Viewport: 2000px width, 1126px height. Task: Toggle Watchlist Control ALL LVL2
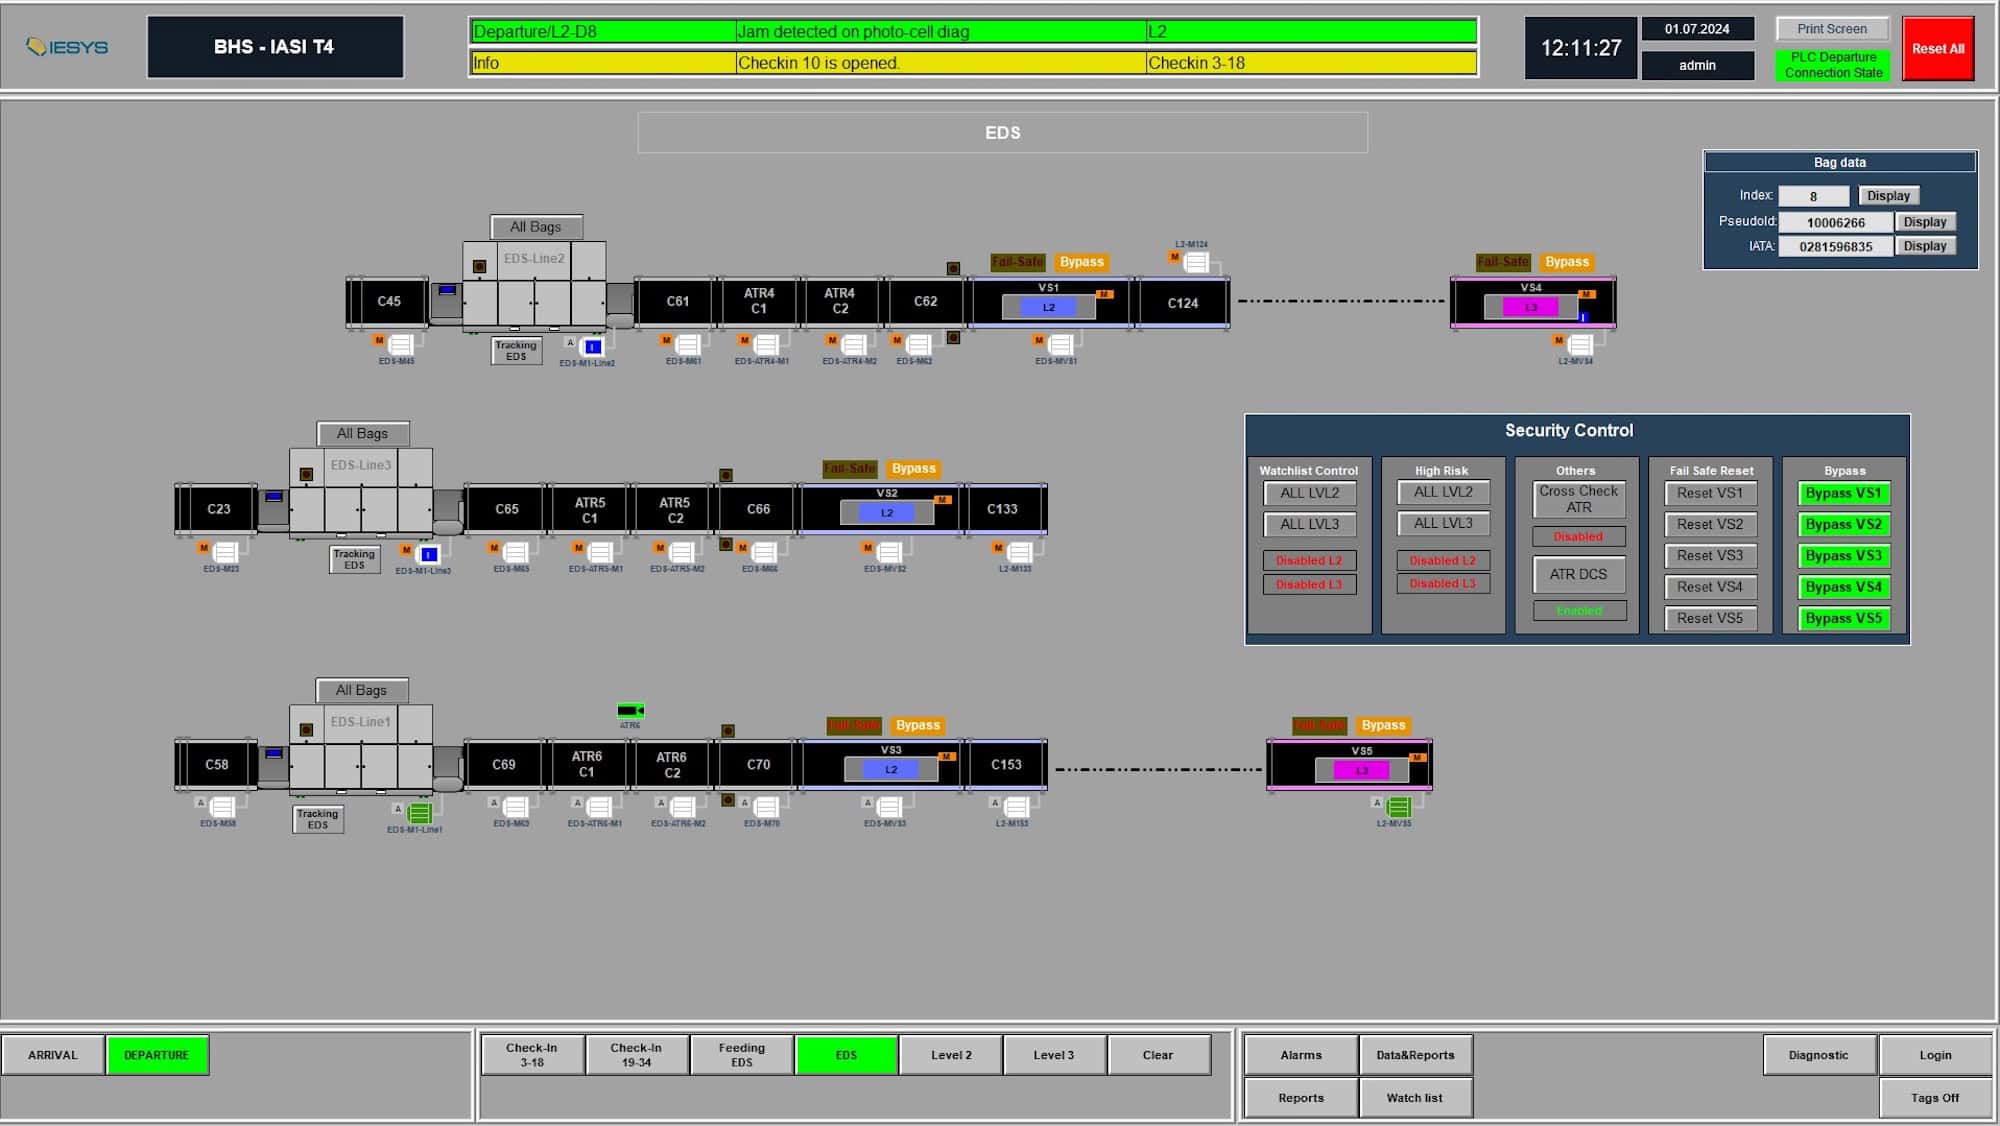click(x=1309, y=493)
